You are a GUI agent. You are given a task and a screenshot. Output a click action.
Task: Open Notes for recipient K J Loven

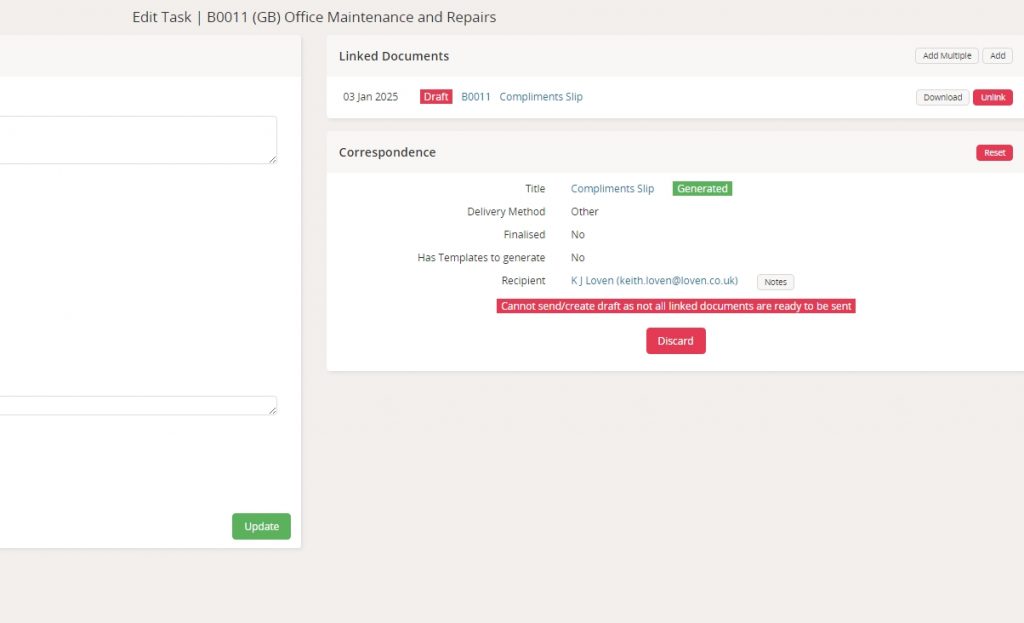[x=775, y=282]
